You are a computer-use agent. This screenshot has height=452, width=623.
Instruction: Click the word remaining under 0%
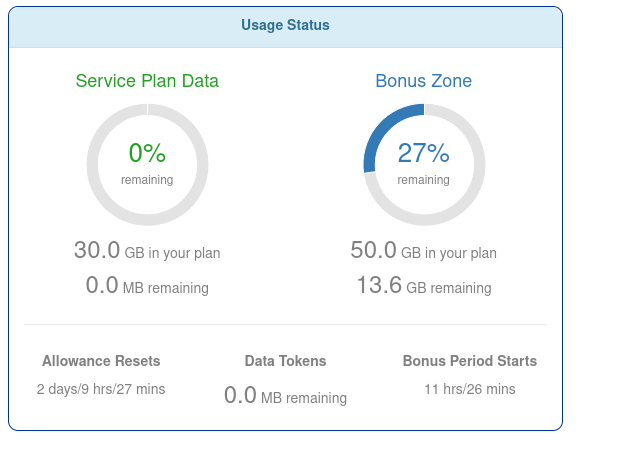pos(147,180)
